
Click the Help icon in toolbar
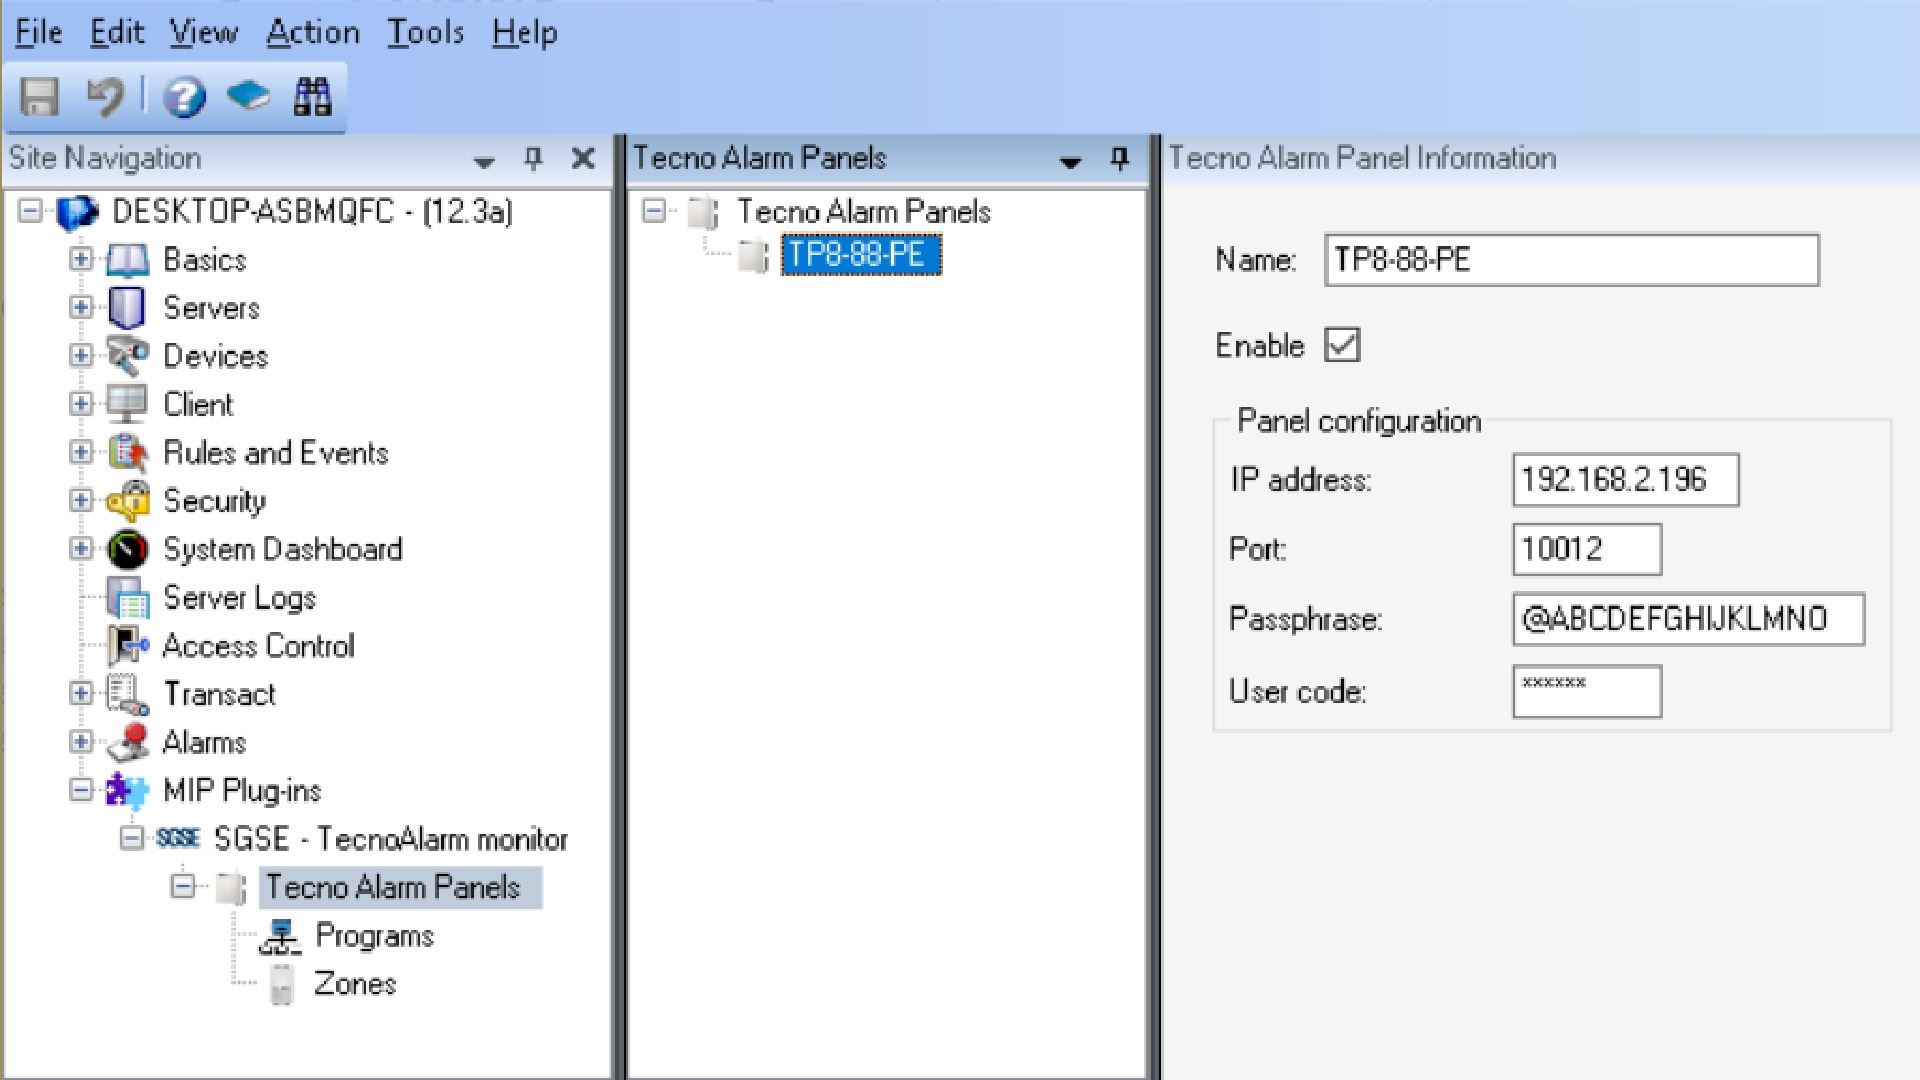tap(185, 95)
